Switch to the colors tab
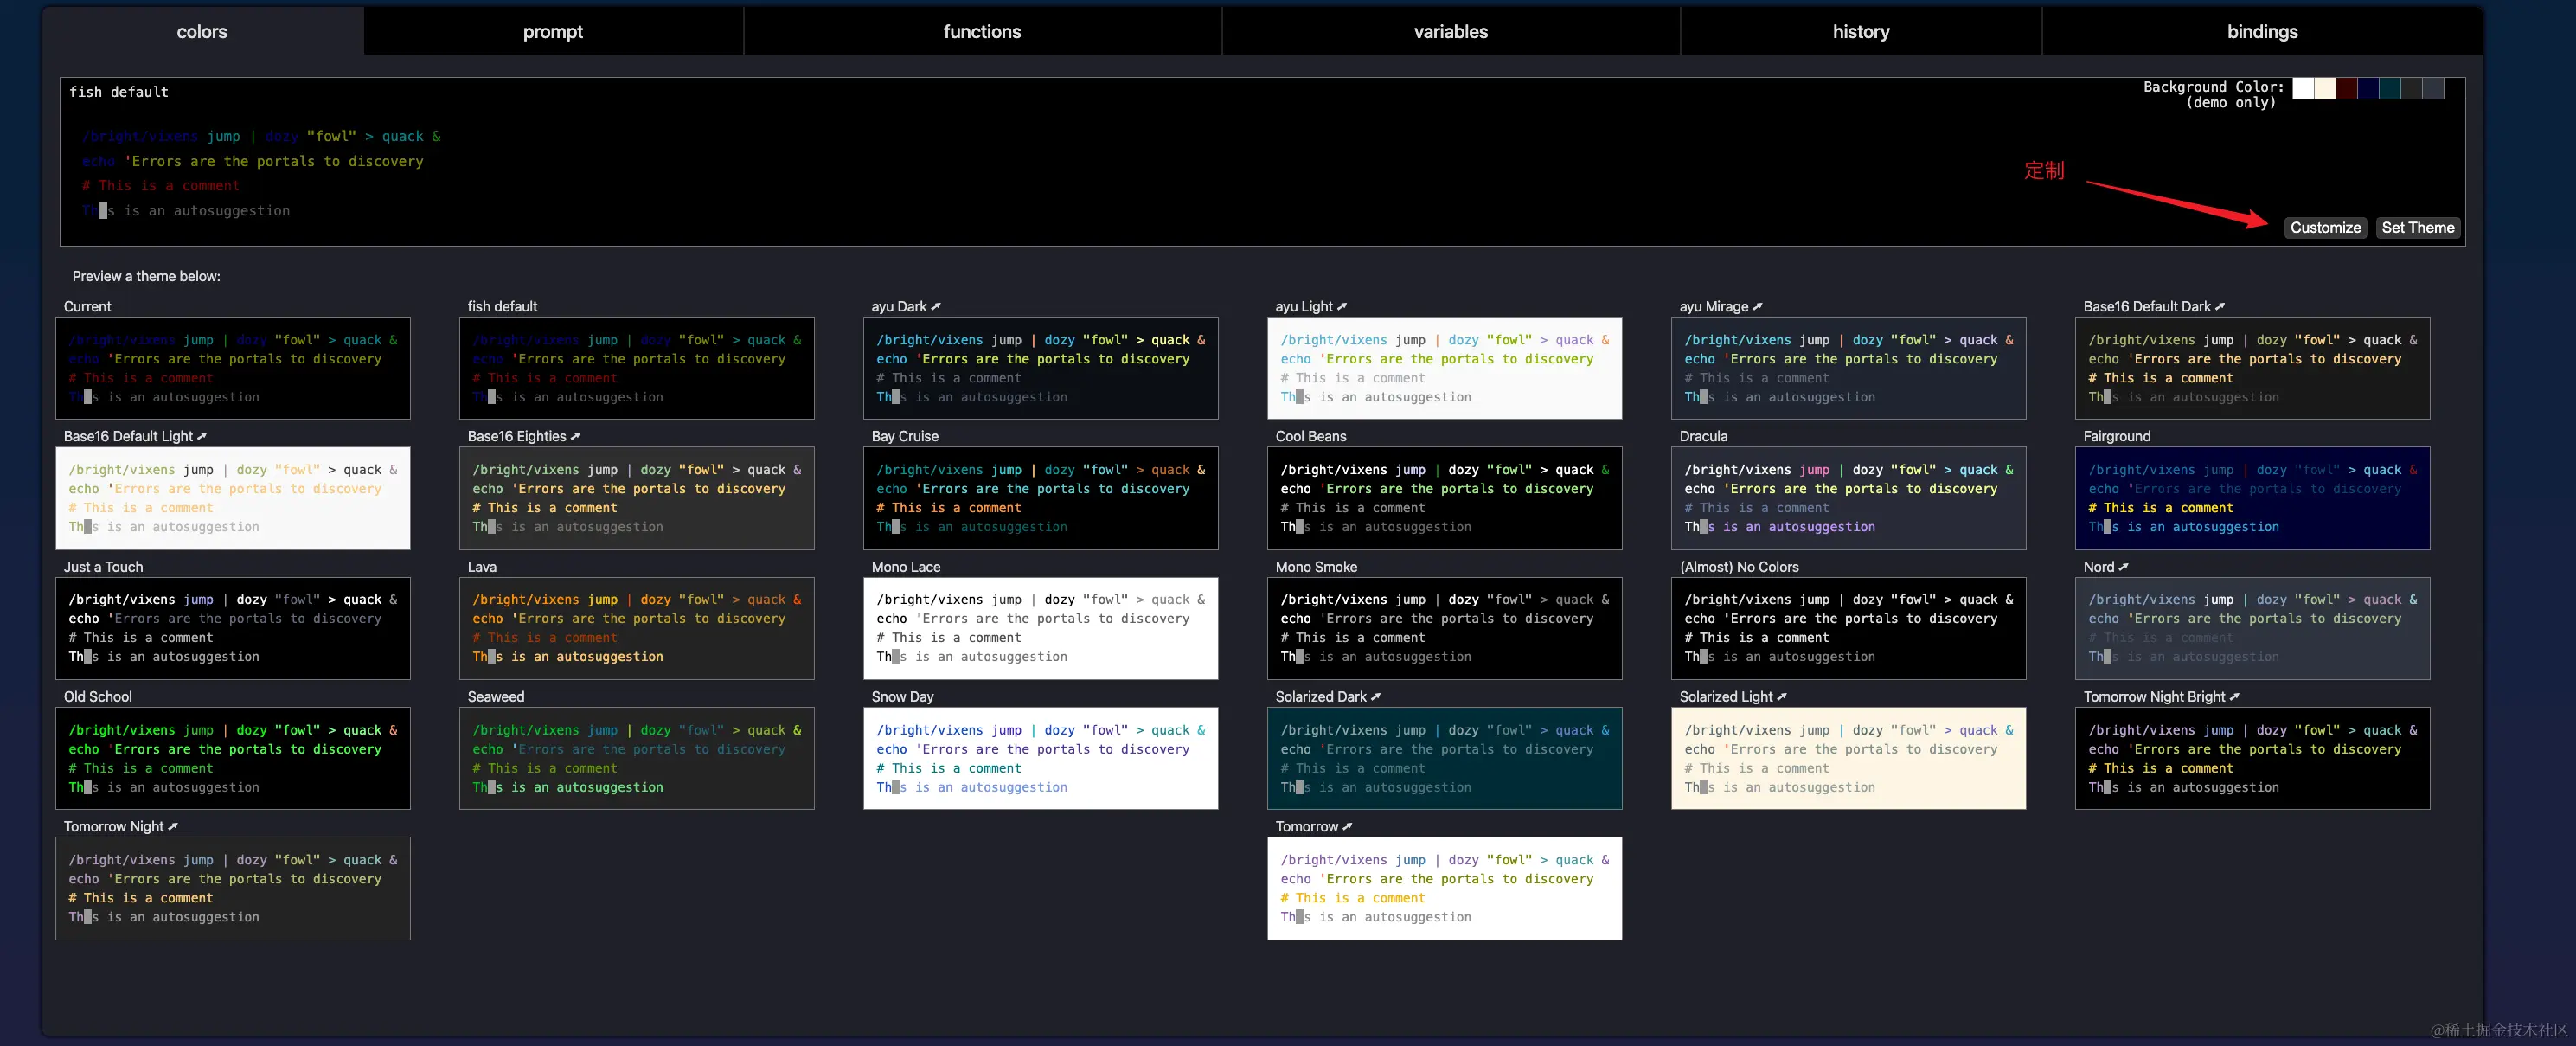 (202, 31)
